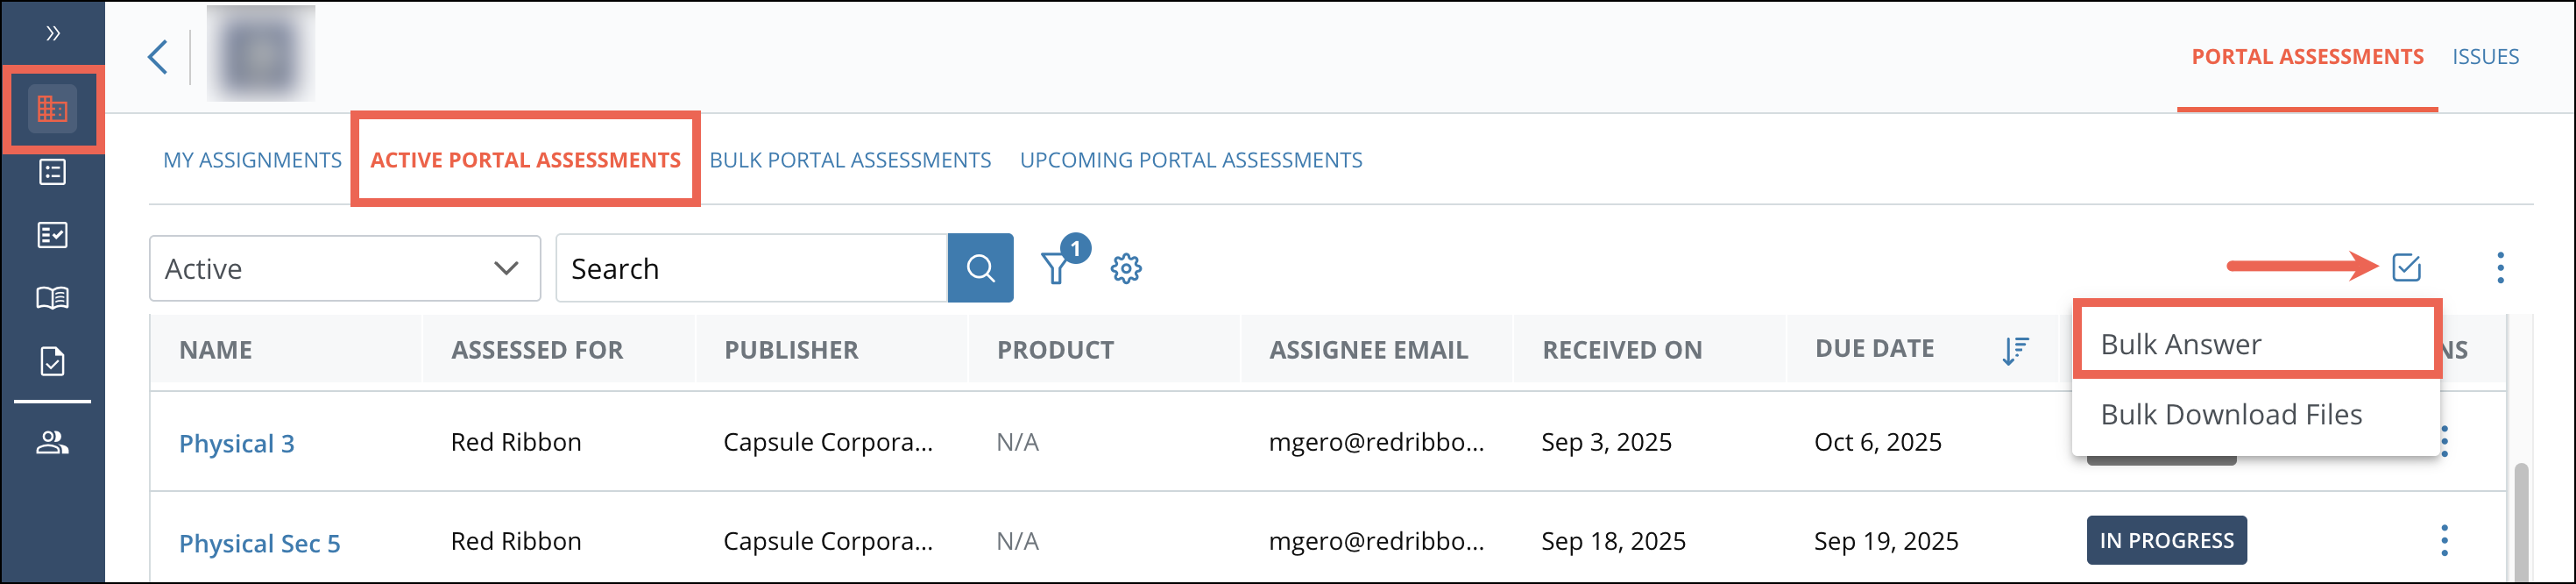
Task: Select Bulk Answer from the menu
Action: pos(2180,344)
